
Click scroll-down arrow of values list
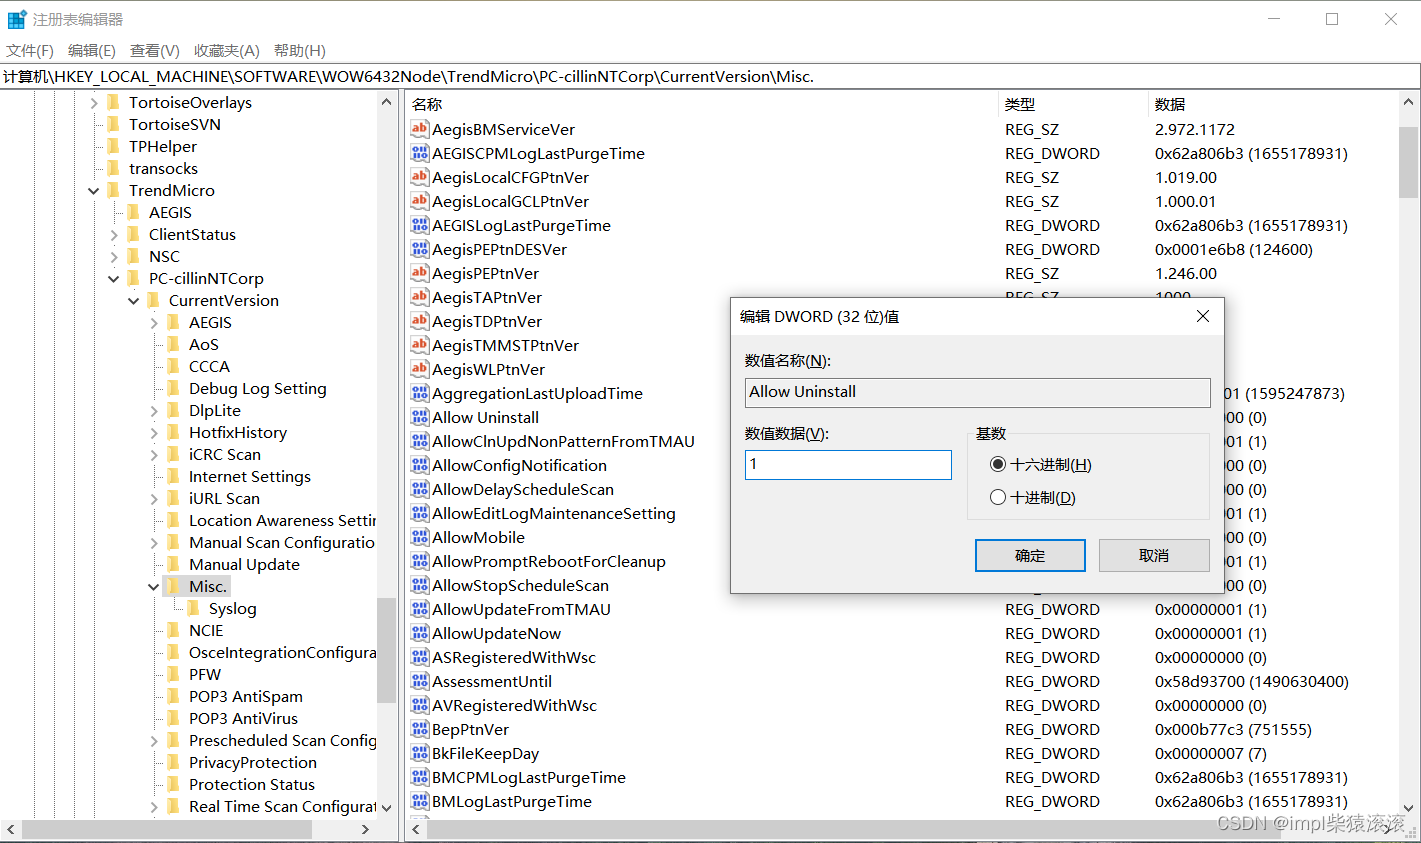tap(1408, 807)
